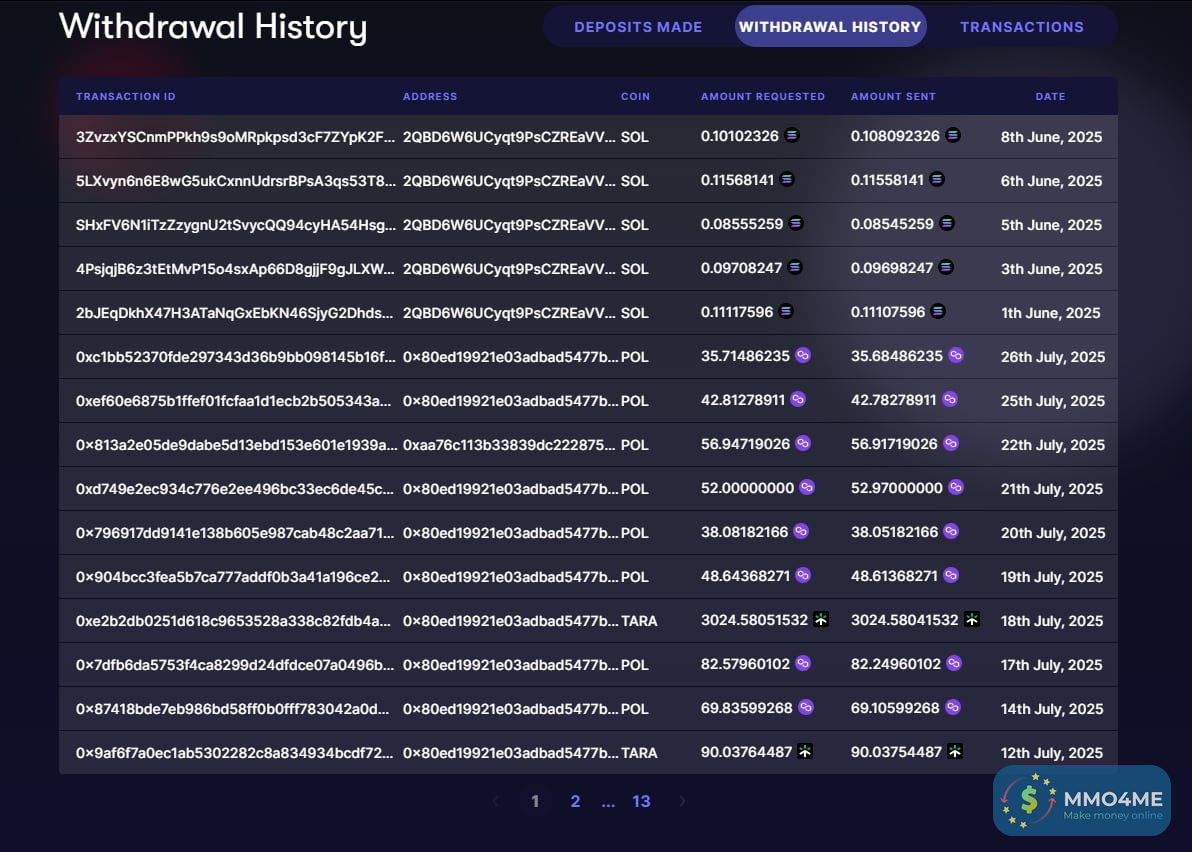Click POL icon beside 56.94719026
This screenshot has height=852, width=1192.
[x=803, y=443]
